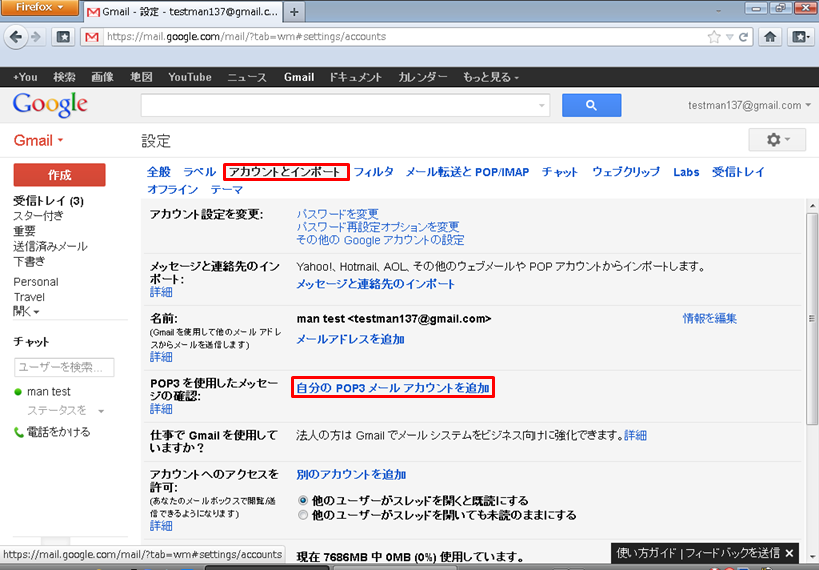Viewport: 819px width, 570px height.
Task: Click カレンダー in the black Google bar
Action: 423,77
